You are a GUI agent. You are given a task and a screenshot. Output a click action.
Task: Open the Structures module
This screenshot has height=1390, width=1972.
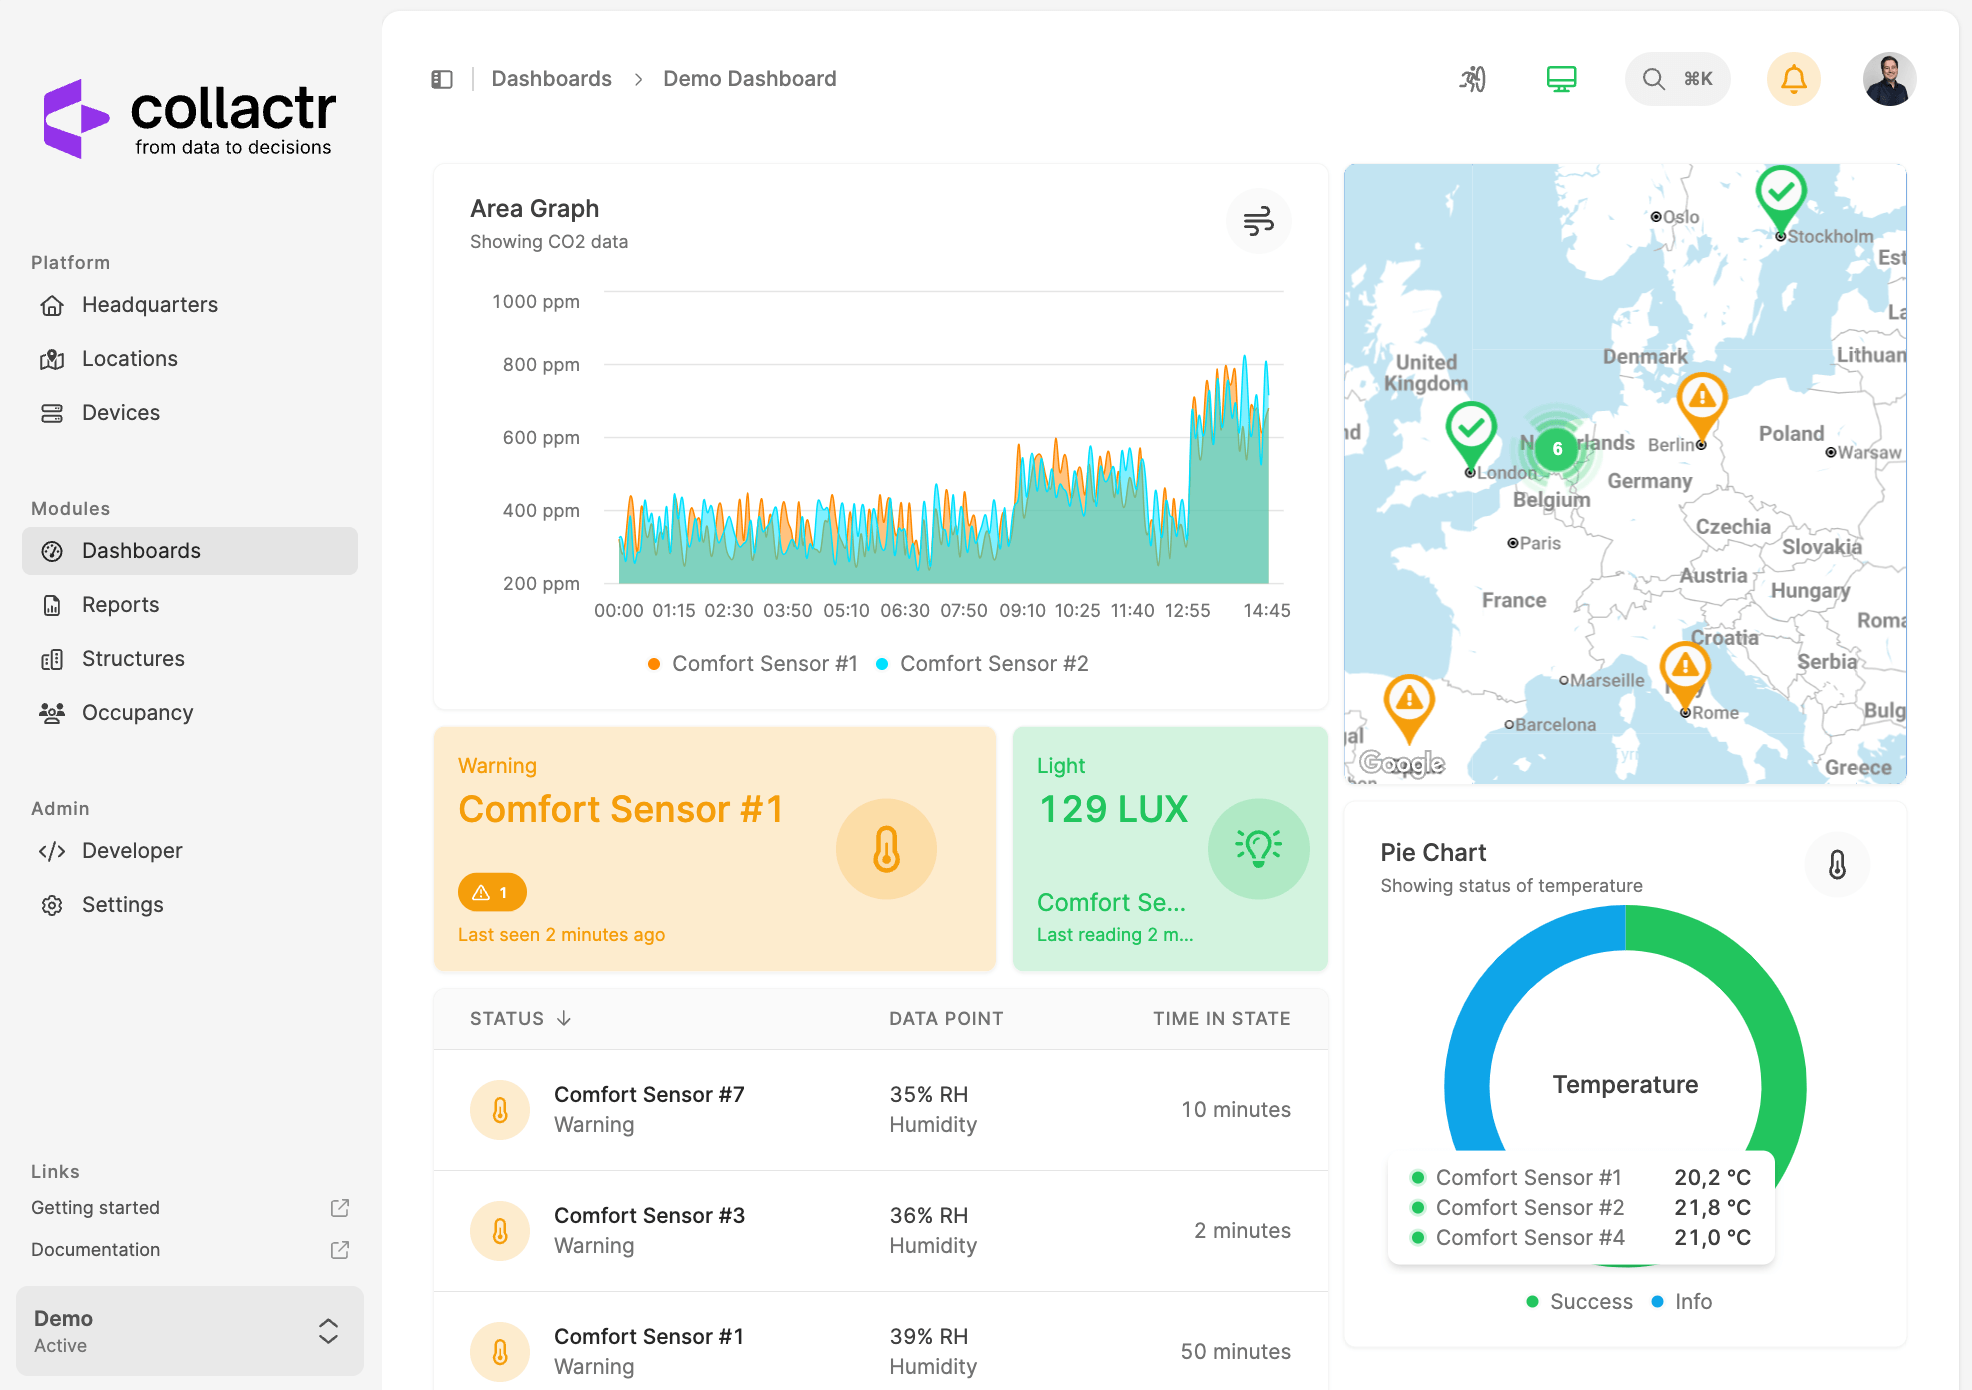tap(133, 658)
